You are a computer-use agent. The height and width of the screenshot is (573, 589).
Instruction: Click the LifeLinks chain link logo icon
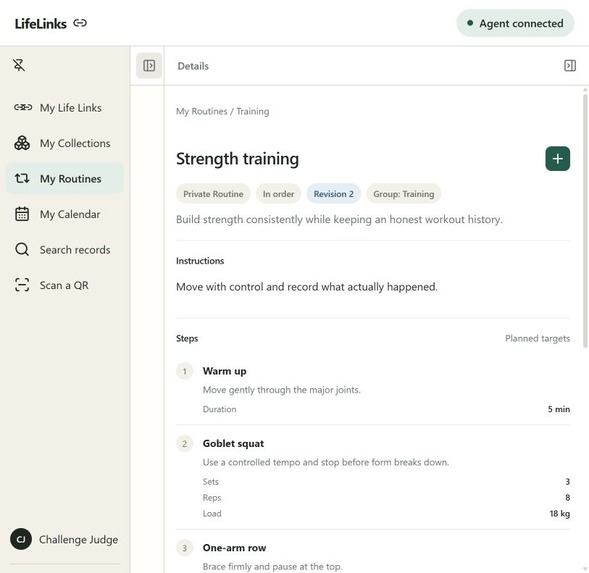coord(80,23)
